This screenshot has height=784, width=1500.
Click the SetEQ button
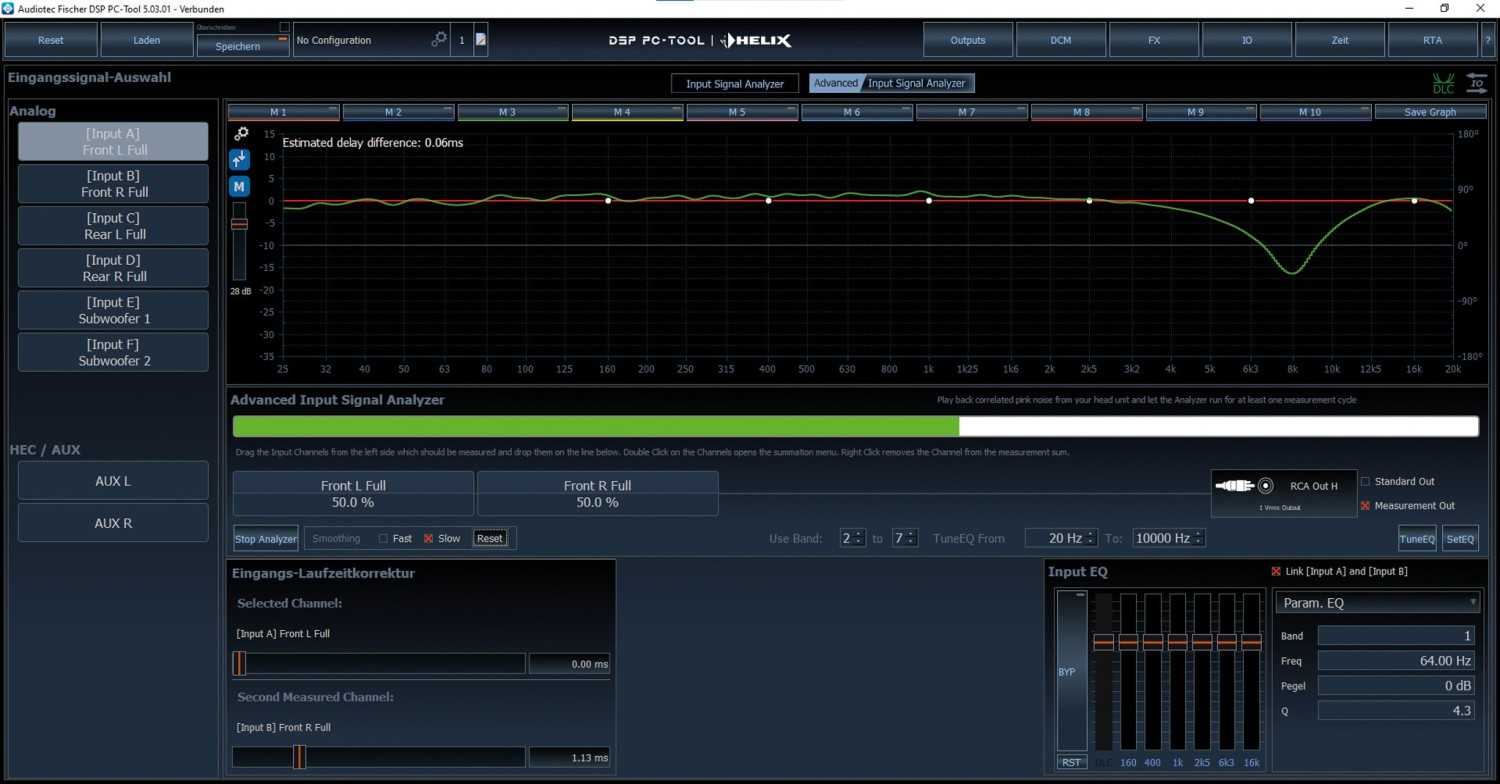(1460, 539)
